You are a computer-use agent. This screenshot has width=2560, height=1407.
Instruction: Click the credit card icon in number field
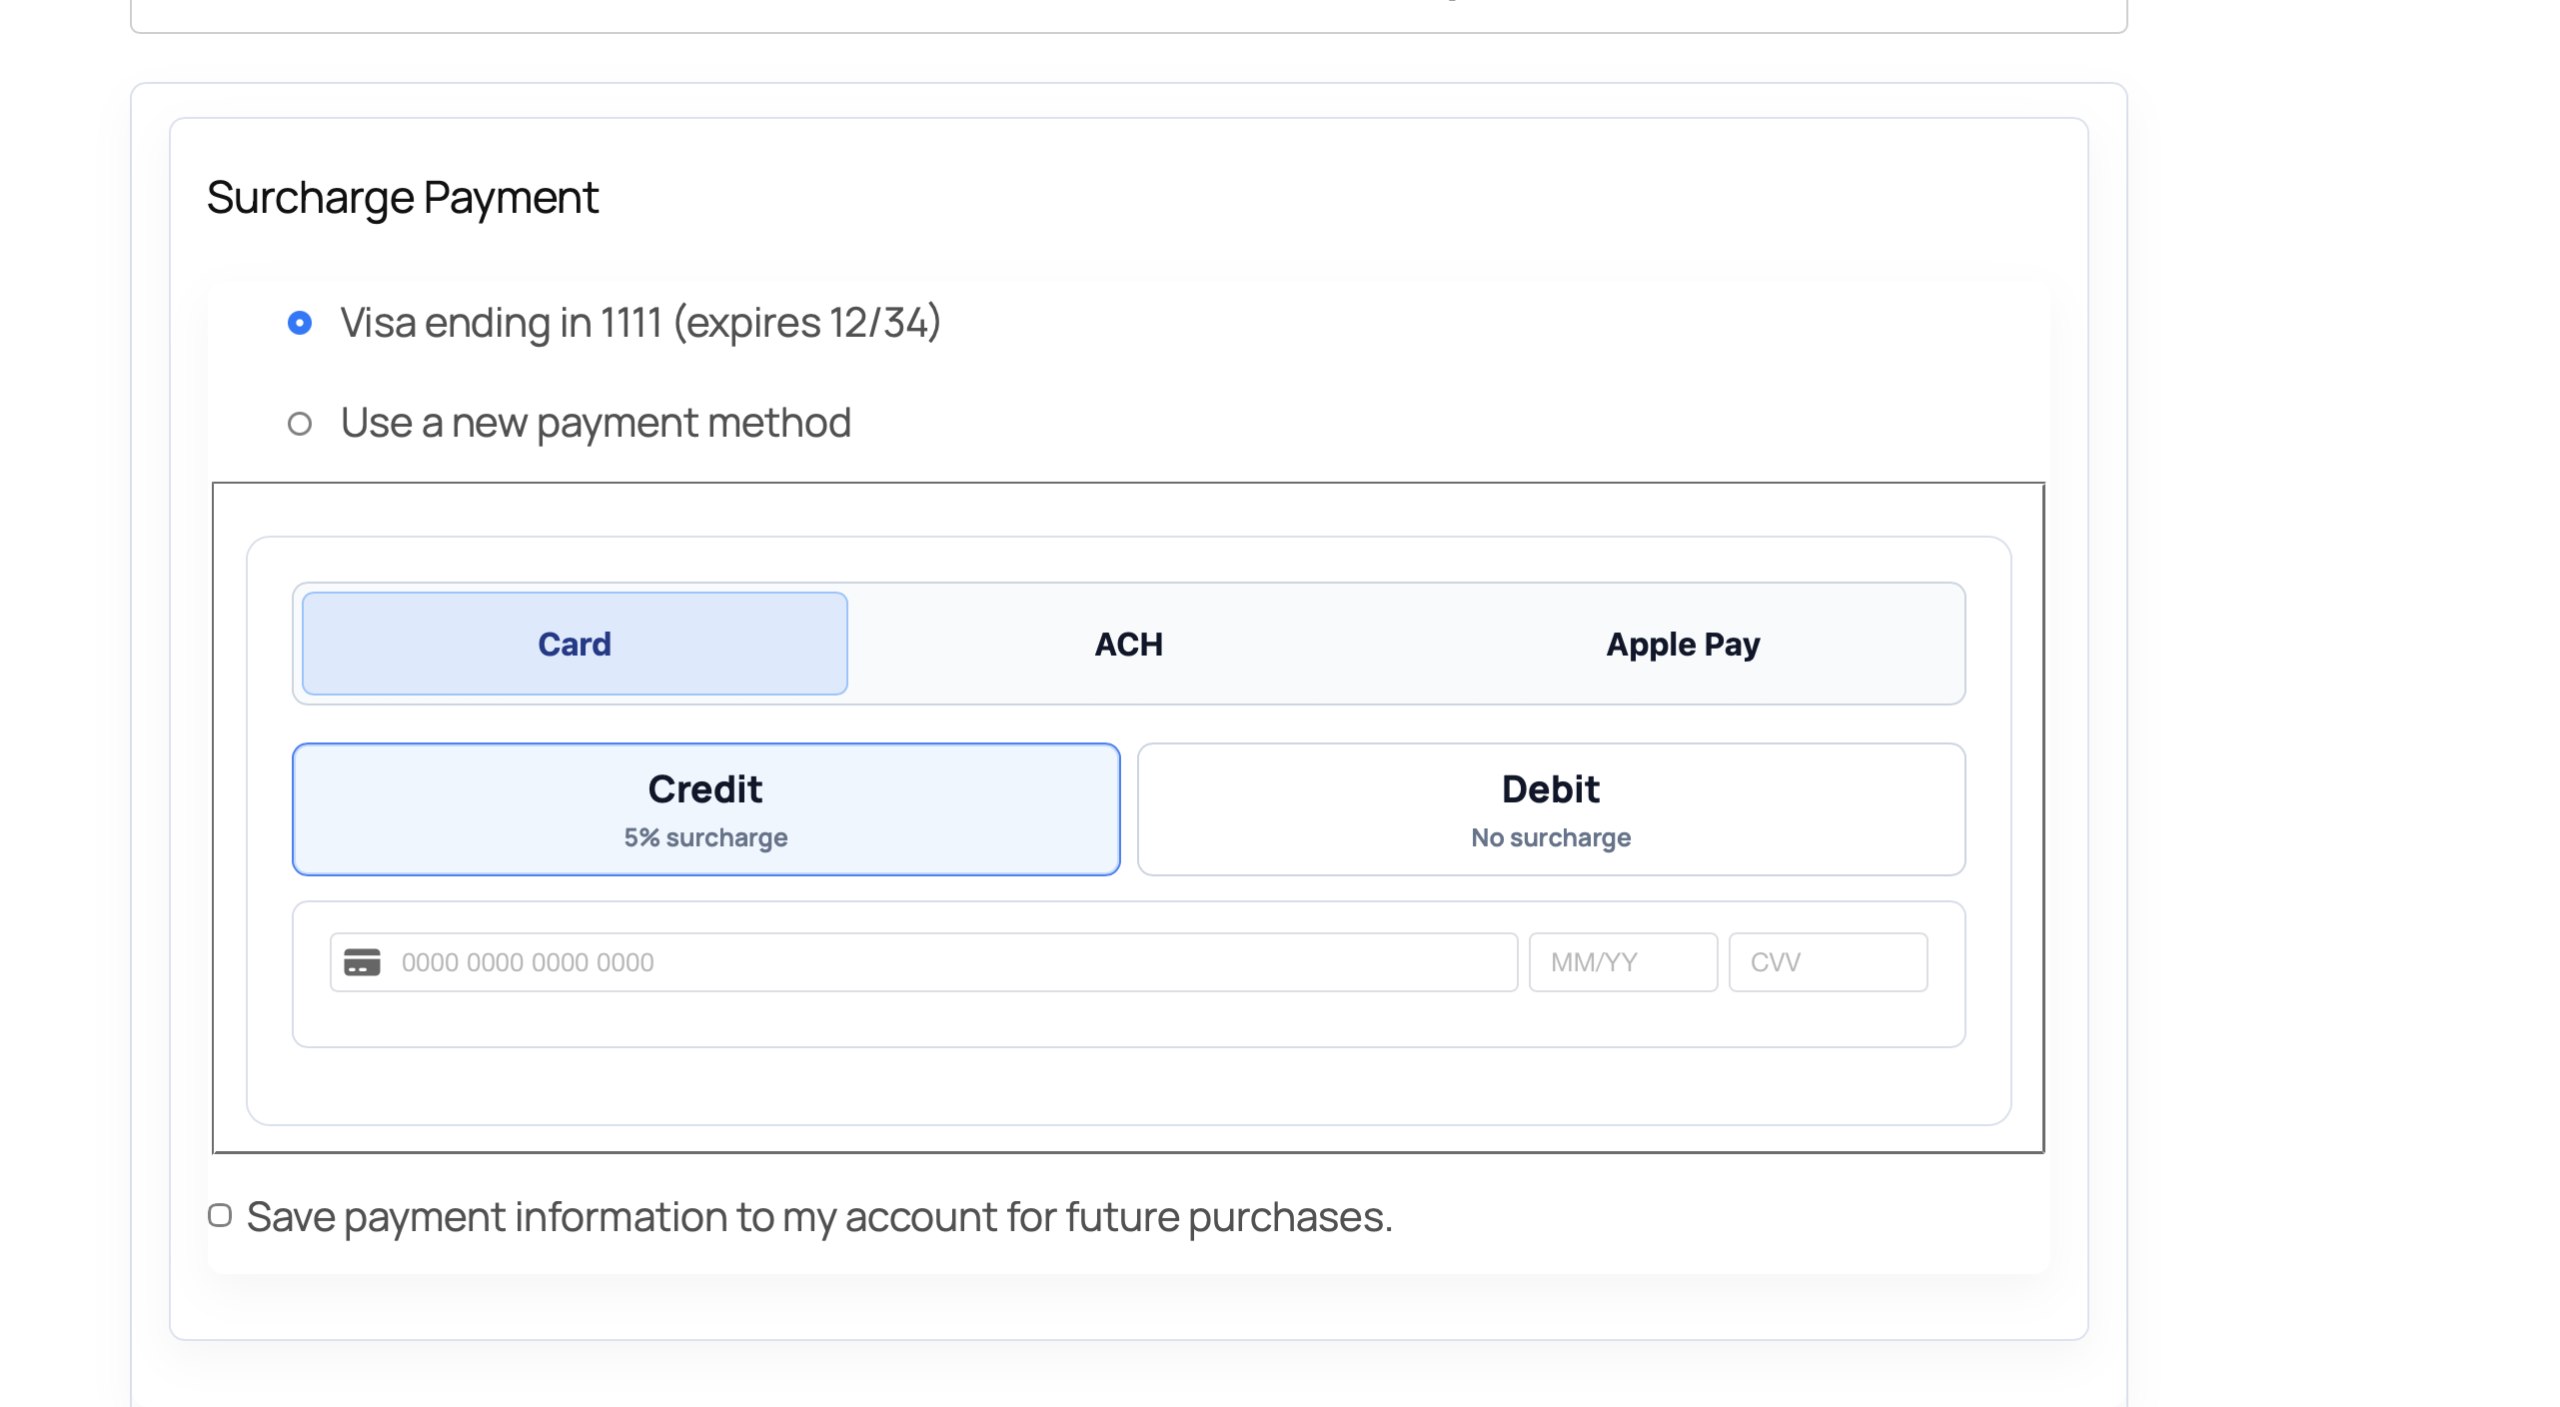click(x=362, y=962)
